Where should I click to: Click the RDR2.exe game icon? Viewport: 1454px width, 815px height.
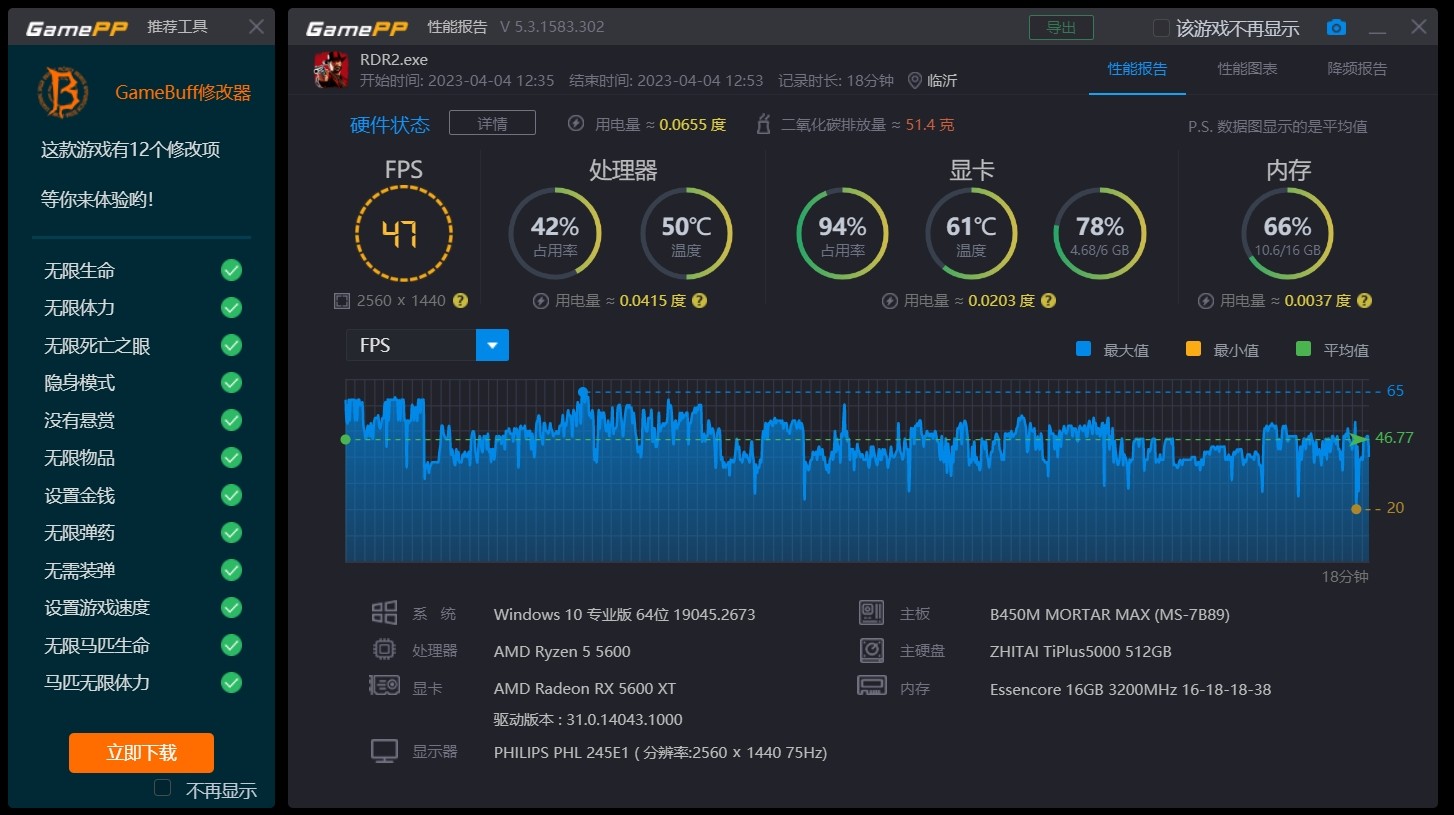coord(332,70)
